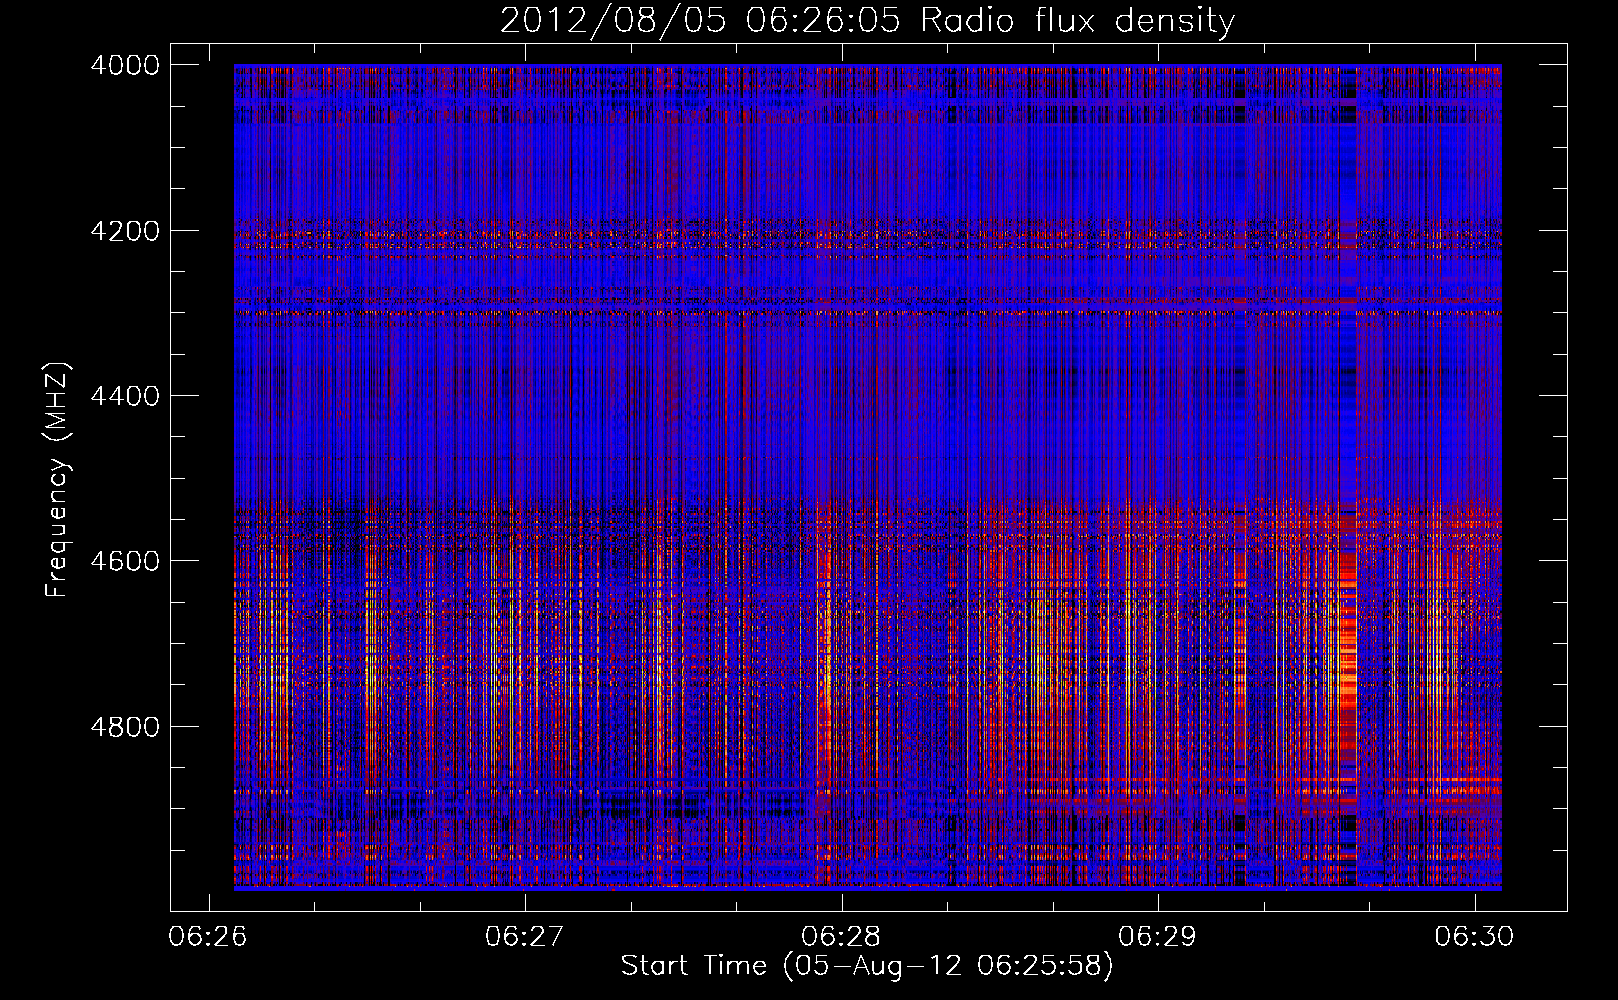Click the 4200 frequency tick label

coord(125,230)
